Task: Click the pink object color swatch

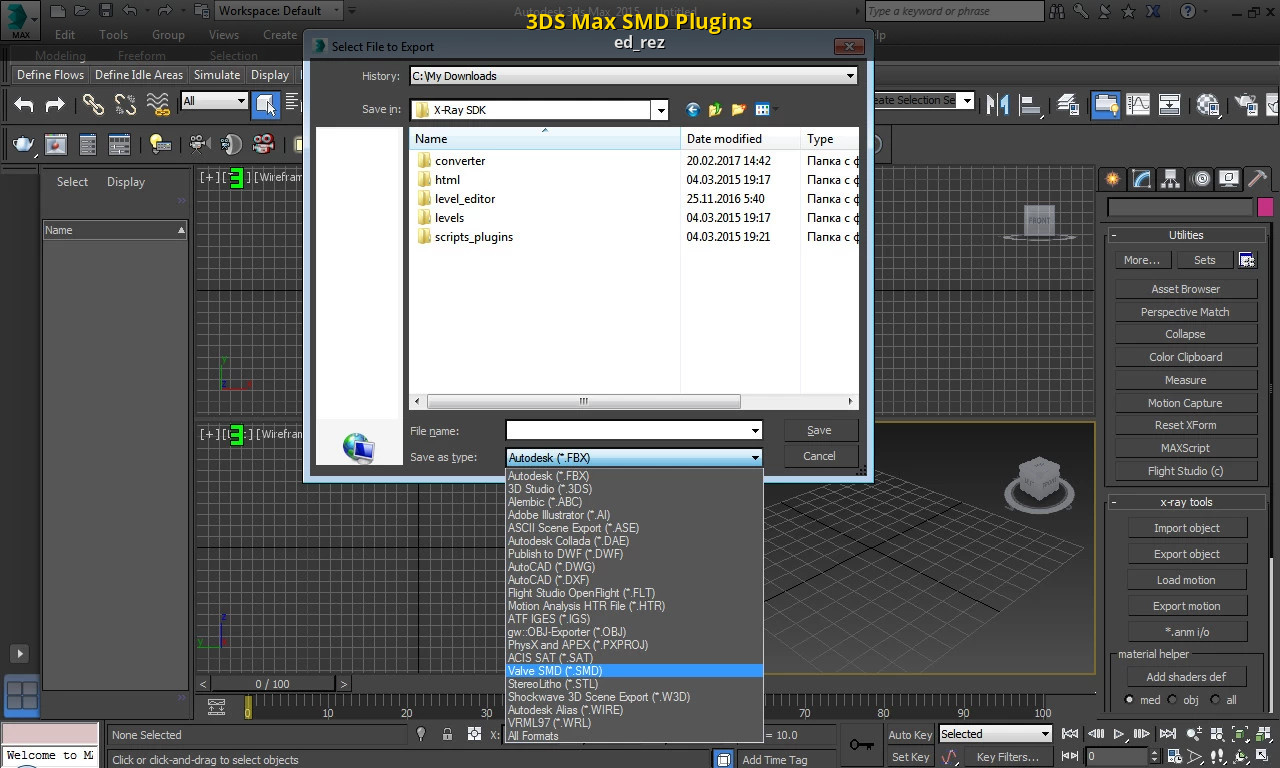Action: pos(1265,207)
